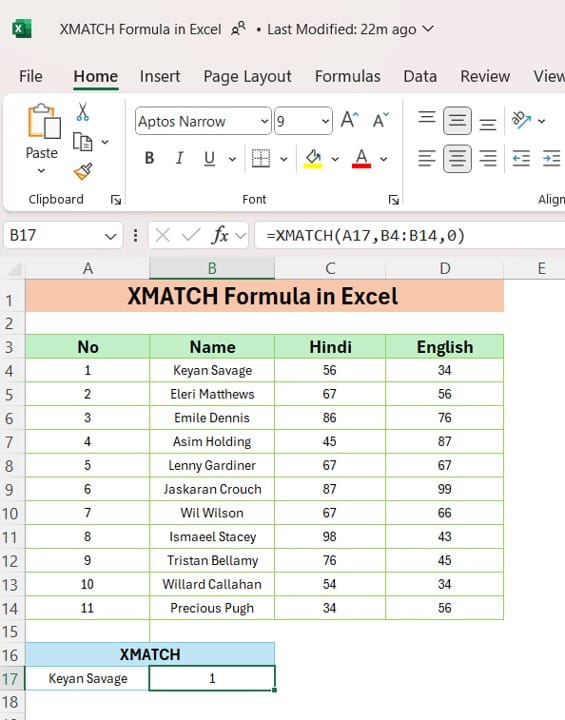Apply yellow fill color bucket
Viewport: 565px width, 720px height.
[x=313, y=159]
